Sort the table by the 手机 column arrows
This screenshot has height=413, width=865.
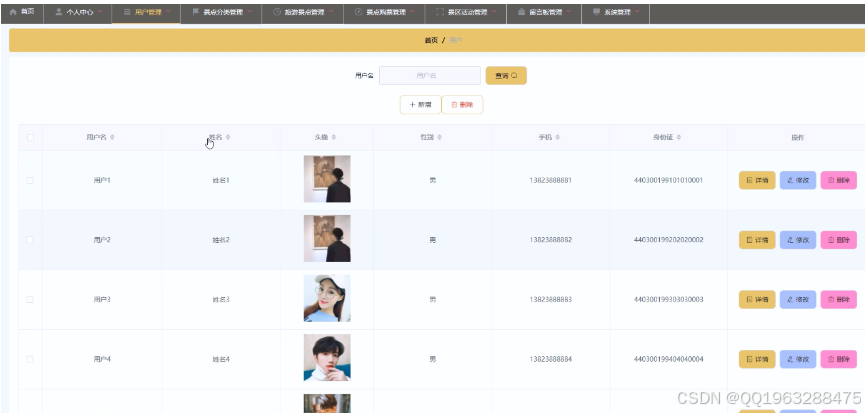[x=558, y=137]
